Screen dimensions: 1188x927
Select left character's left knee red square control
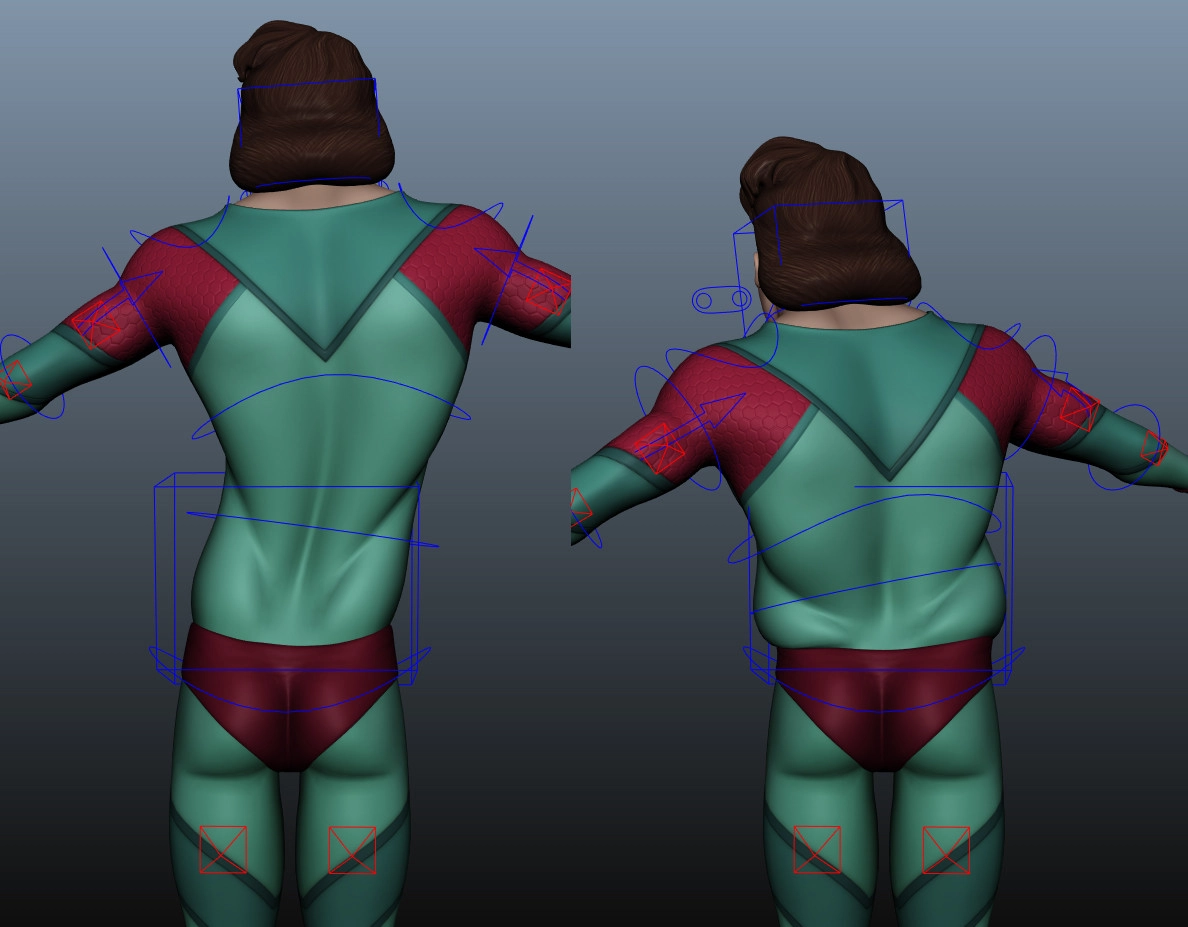point(223,849)
